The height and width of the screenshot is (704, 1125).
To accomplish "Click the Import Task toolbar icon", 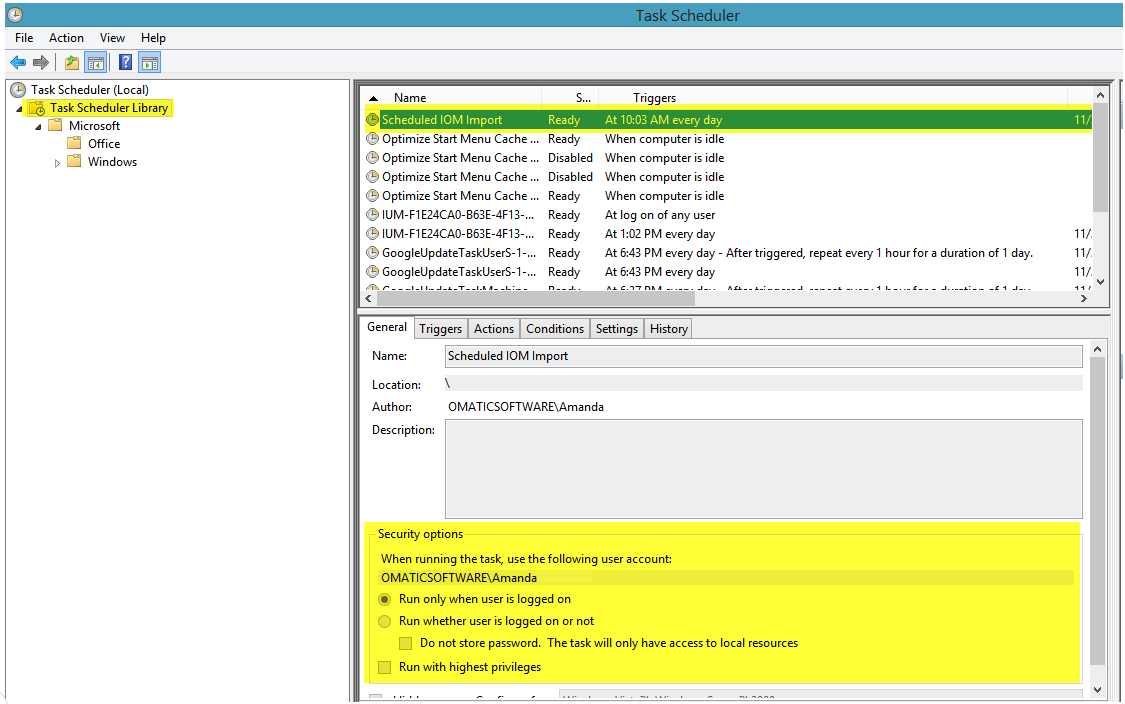I will tap(70, 62).
